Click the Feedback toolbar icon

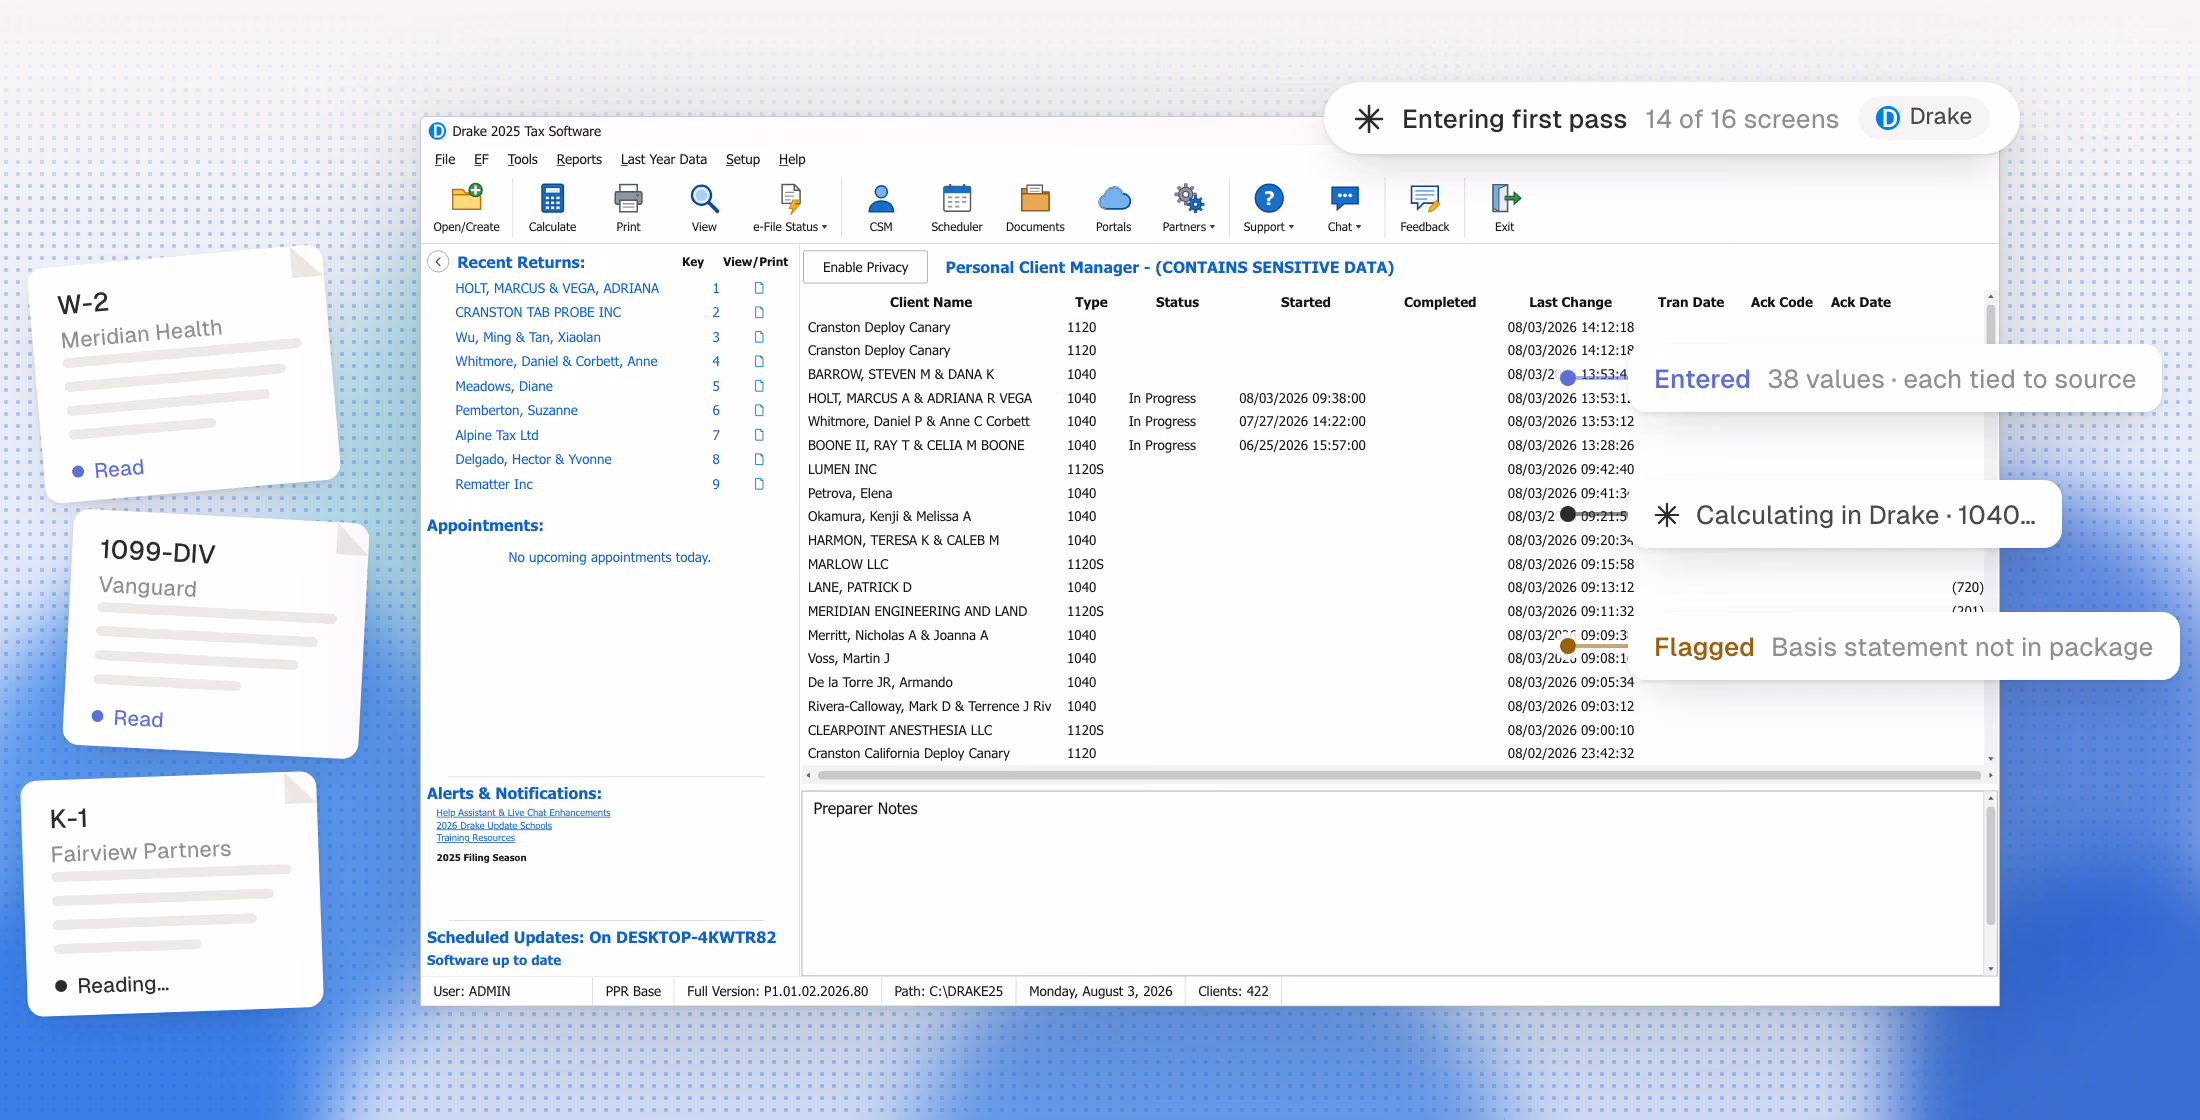(1424, 199)
